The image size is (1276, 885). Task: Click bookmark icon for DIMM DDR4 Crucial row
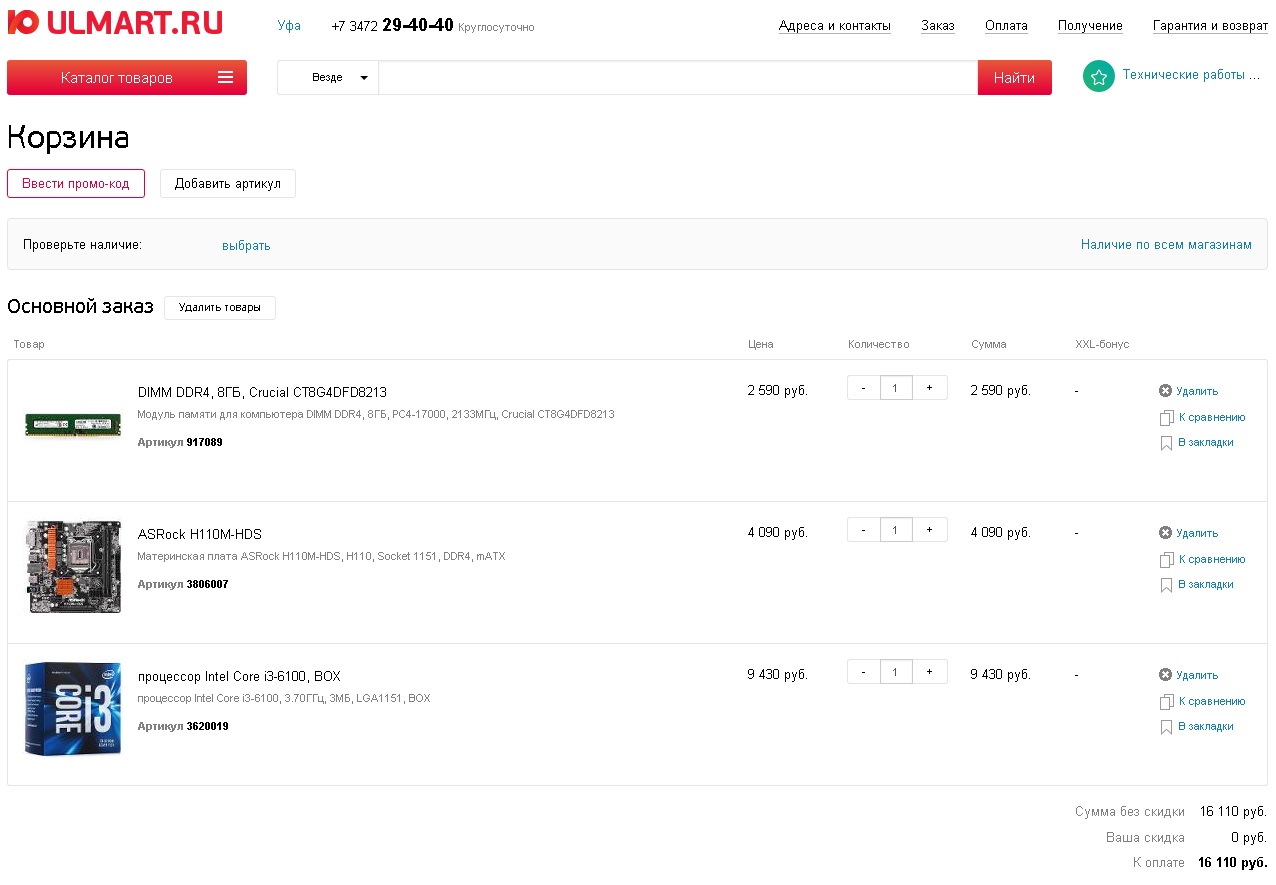coord(1166,443)
